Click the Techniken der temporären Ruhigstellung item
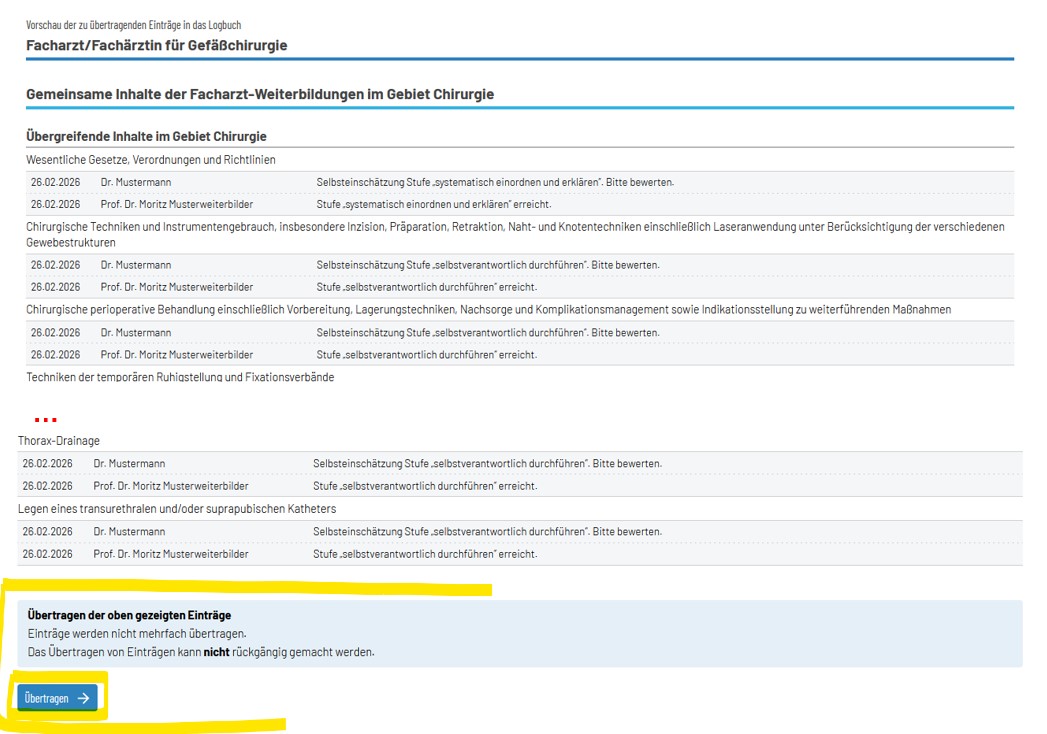Viewport: 1047px width, 734px height. click(x=180, y=377)
